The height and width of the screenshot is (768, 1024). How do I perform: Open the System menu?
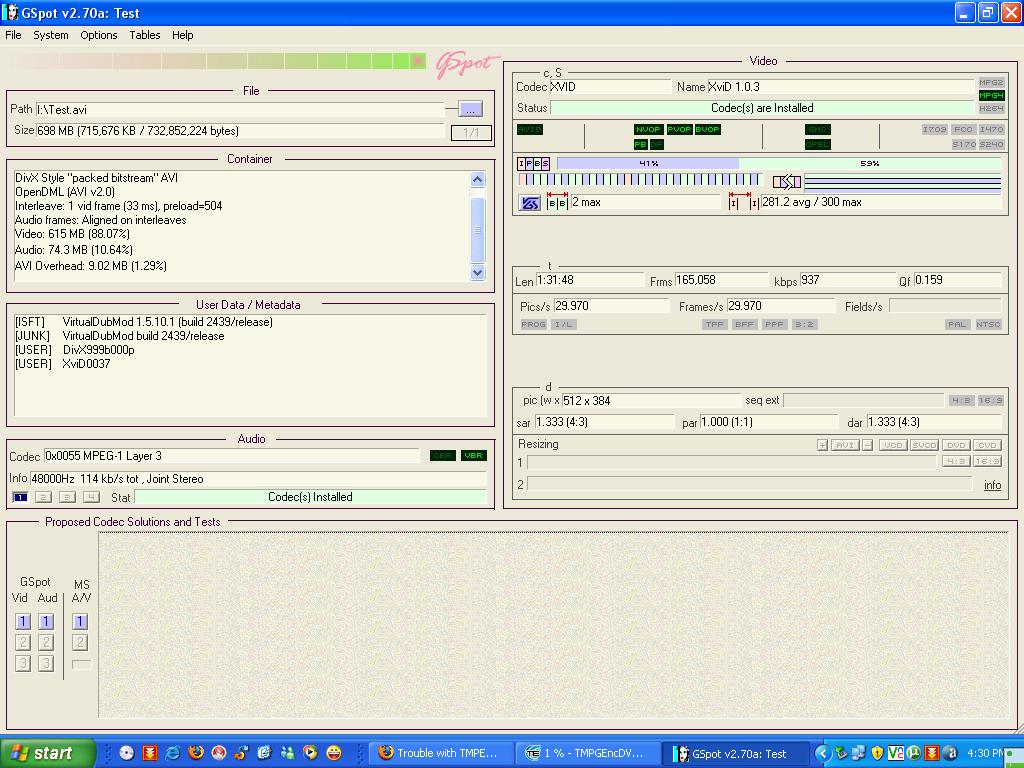(x=51, y=35)
